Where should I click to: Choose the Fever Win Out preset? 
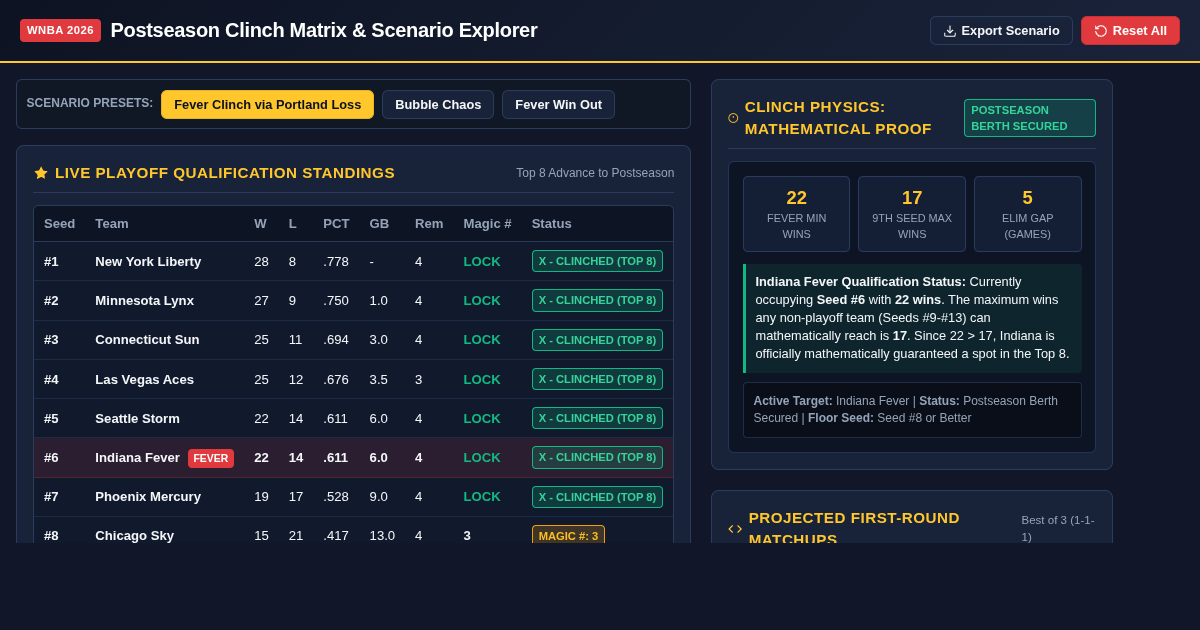558,105
